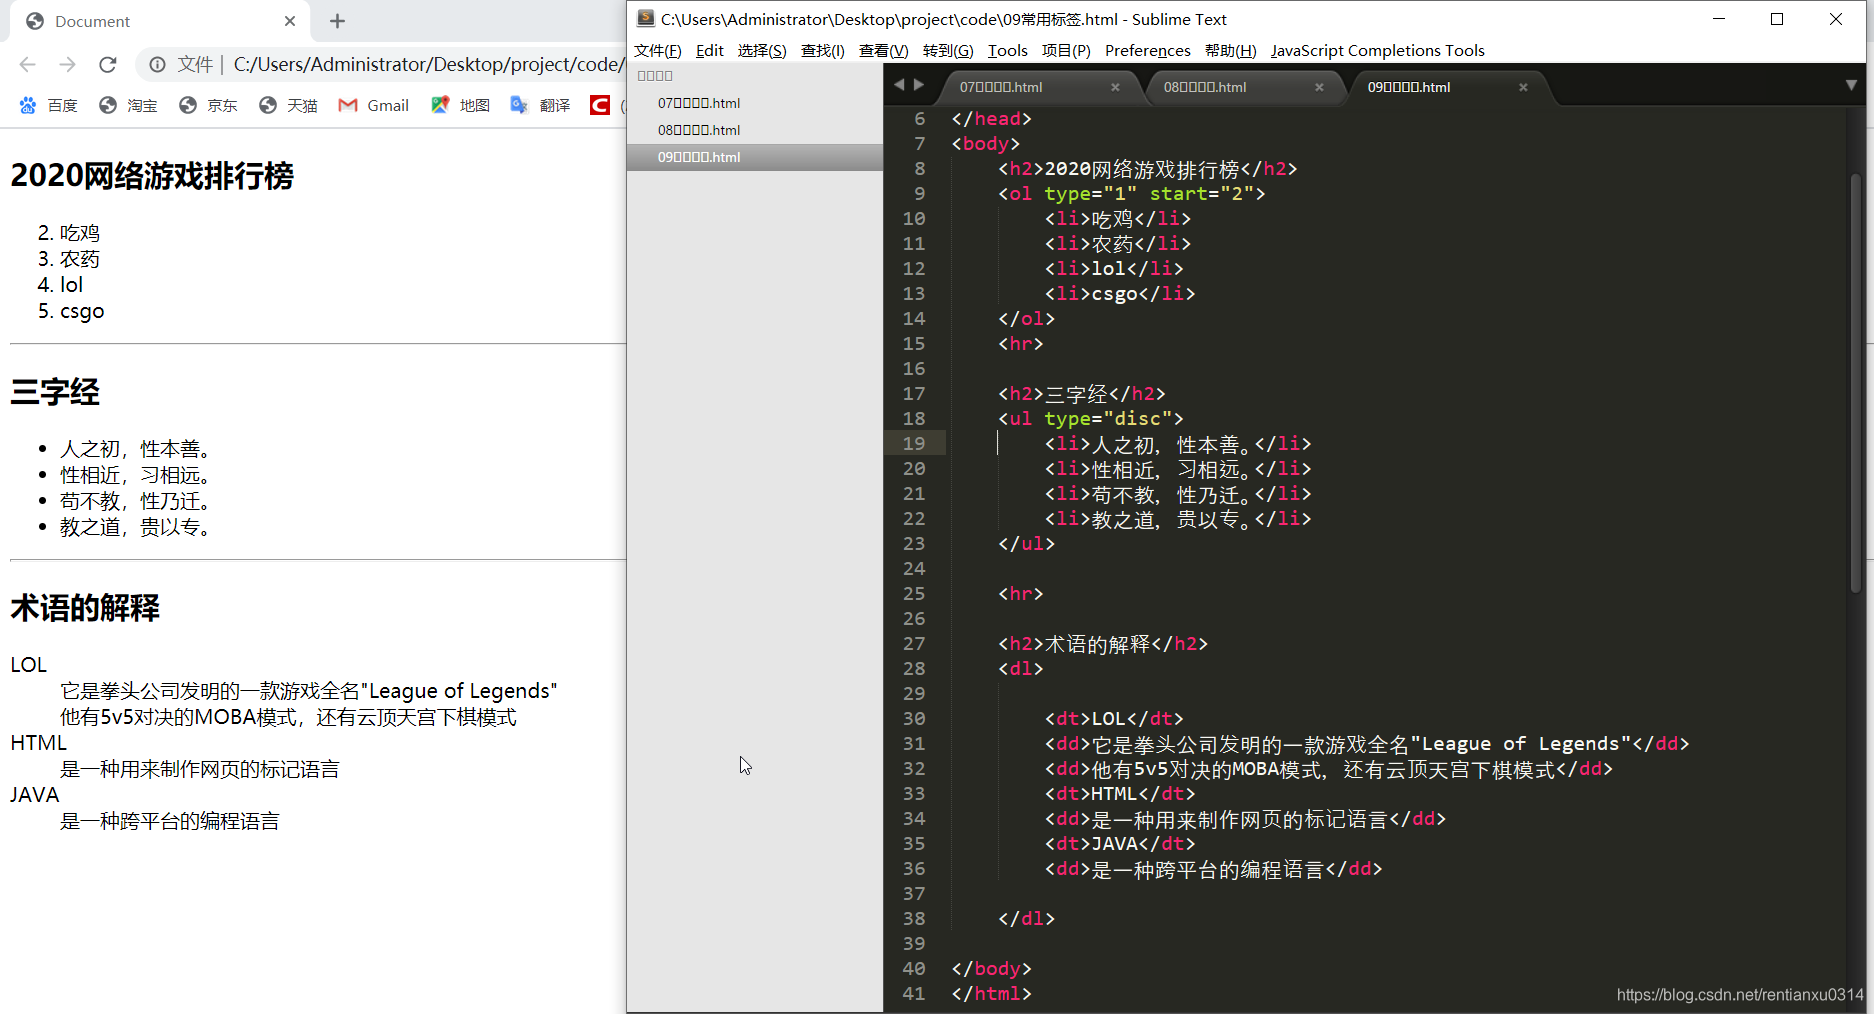Close the 09 html editor tab
This screenshot has width=1874, height=1014.
coord(1523,88)
